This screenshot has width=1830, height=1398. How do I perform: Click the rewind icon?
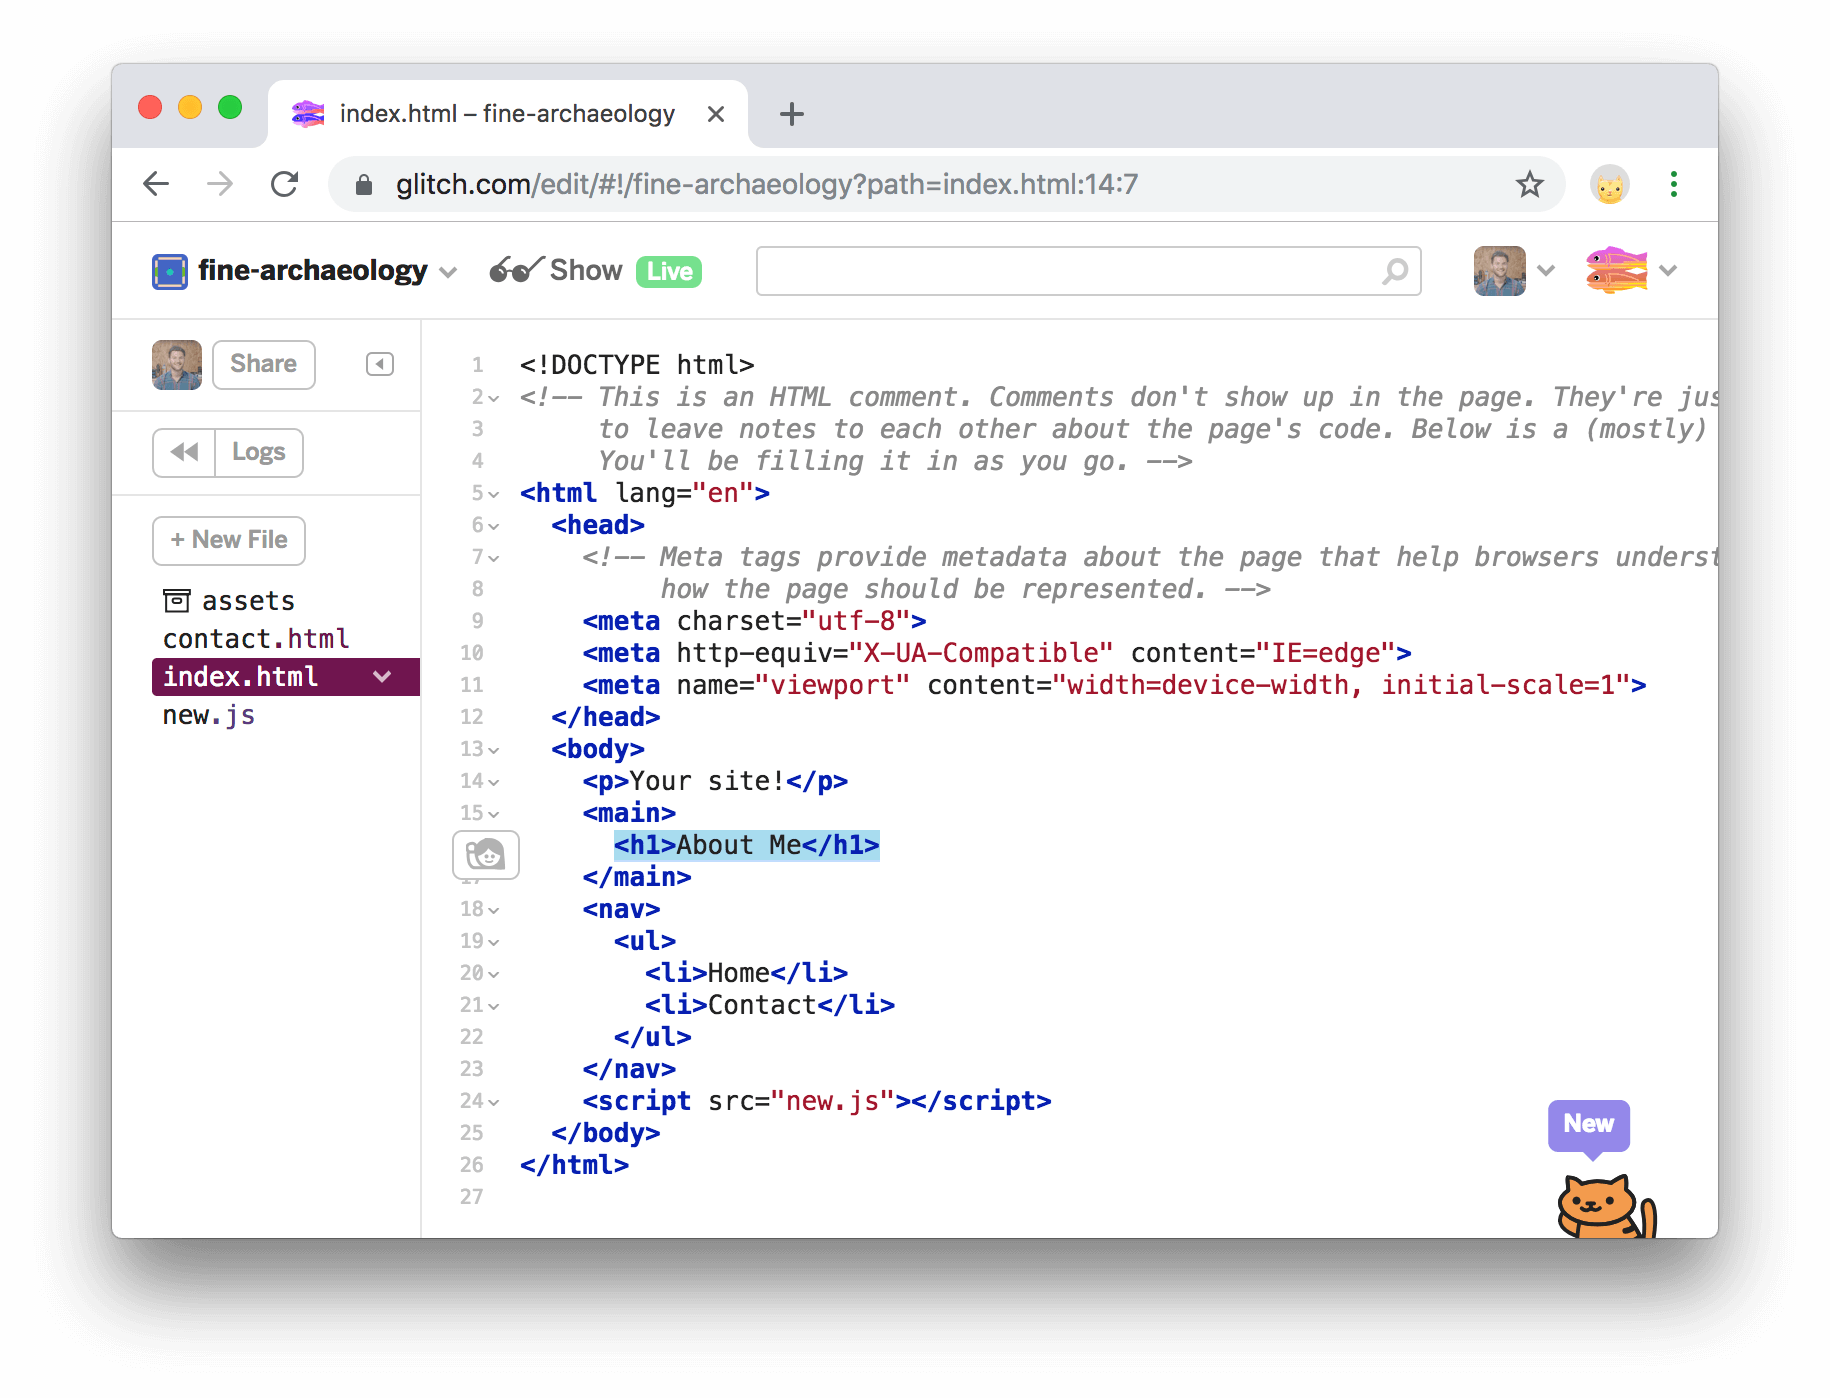pyautogui.click(x=184, y=453)
